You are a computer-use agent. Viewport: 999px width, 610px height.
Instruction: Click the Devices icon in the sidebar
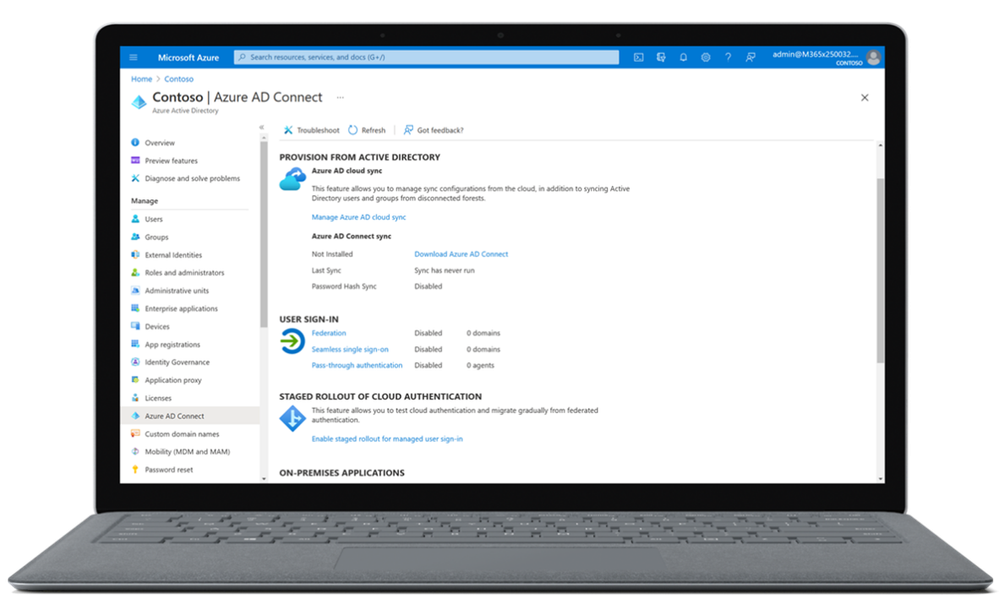coord(135,326)
